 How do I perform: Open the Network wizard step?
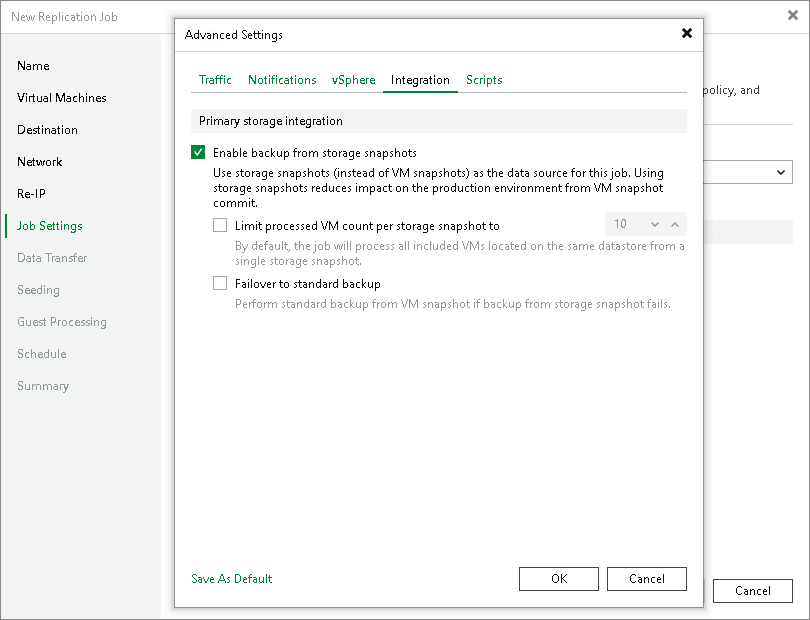39,162
